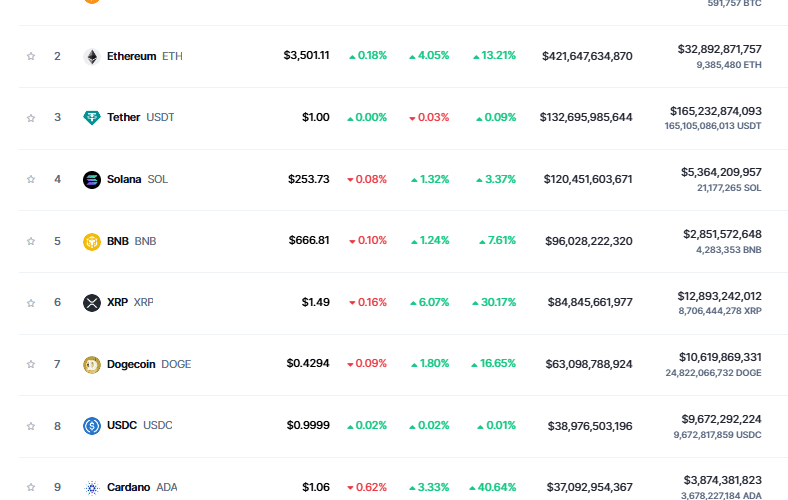
Task: Click the BNB coin logo icon
Action: pyautogui.click(x=91, y=241)
